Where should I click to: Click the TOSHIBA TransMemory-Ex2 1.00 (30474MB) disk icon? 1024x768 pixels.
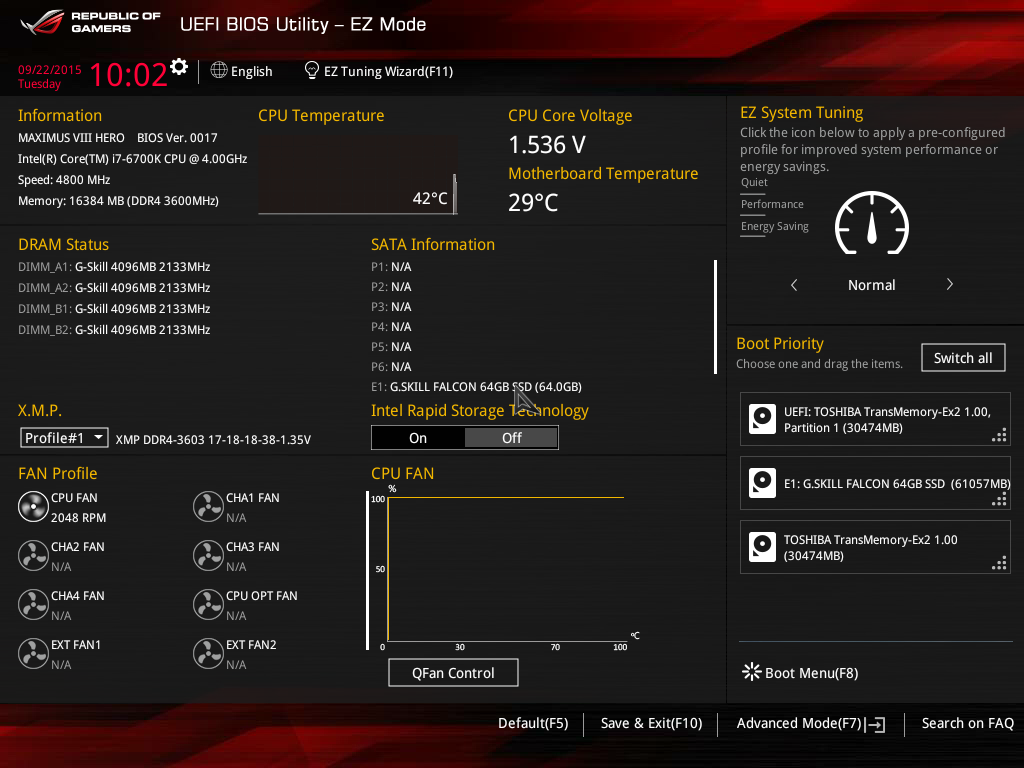coord(762,547)
